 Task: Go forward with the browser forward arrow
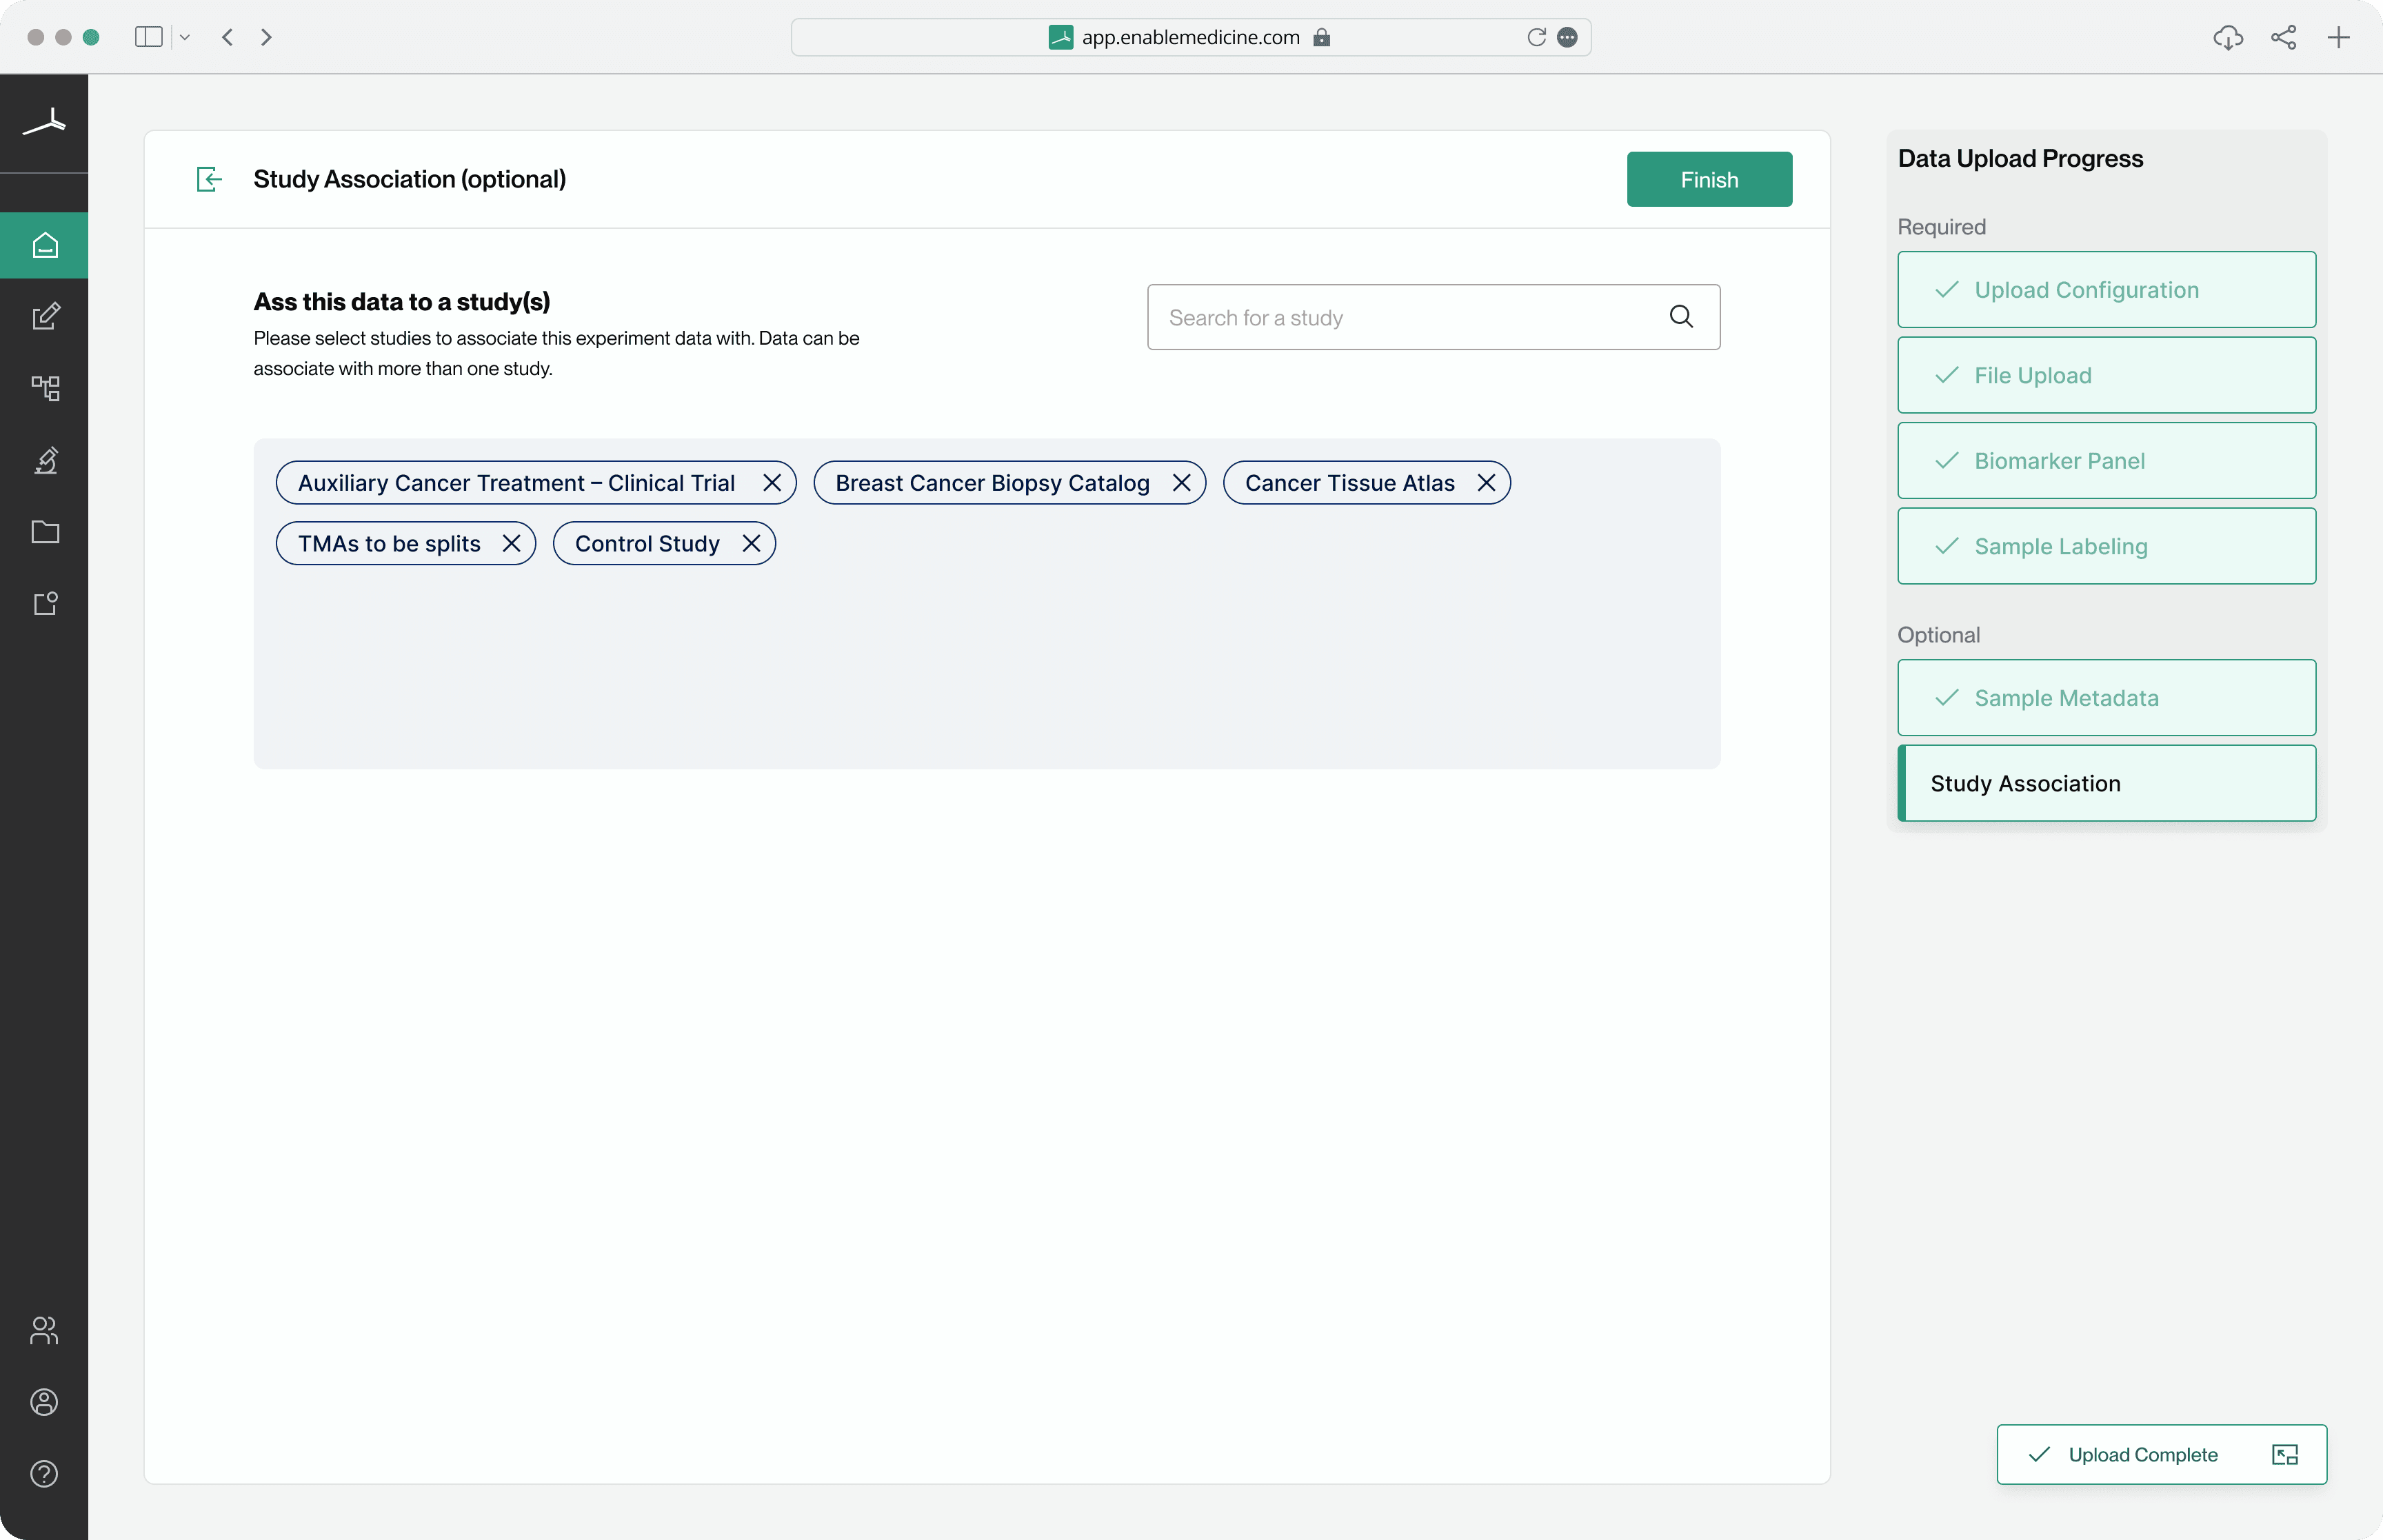coord(266,37)
